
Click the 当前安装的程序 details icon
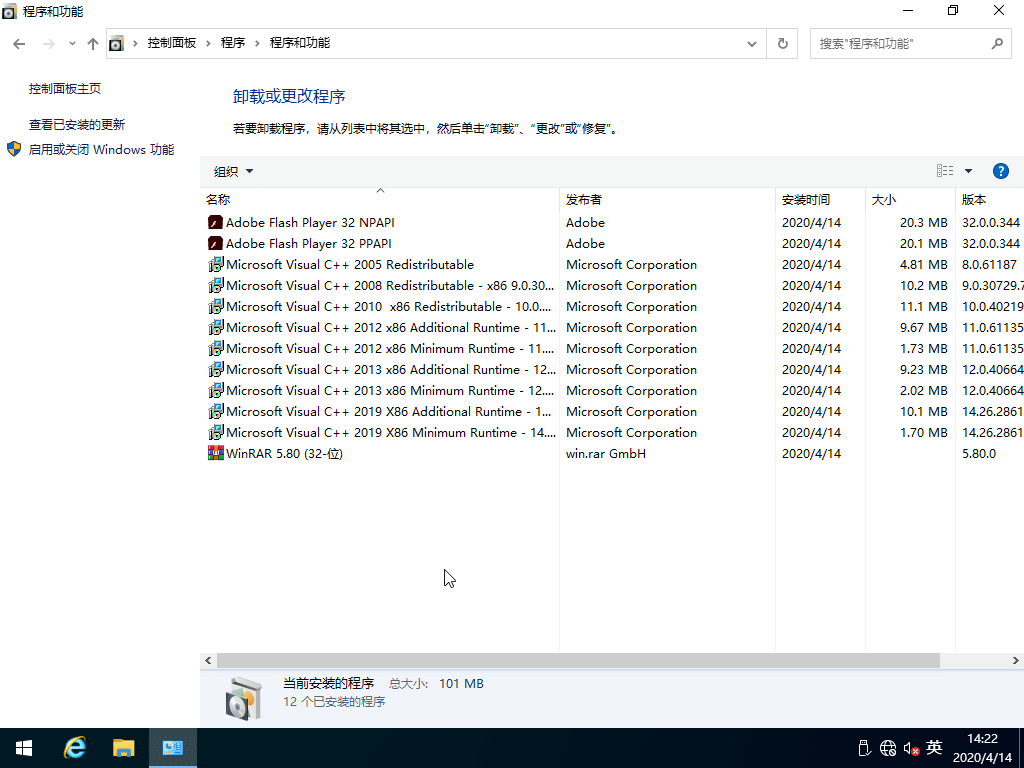coord(244,698)
